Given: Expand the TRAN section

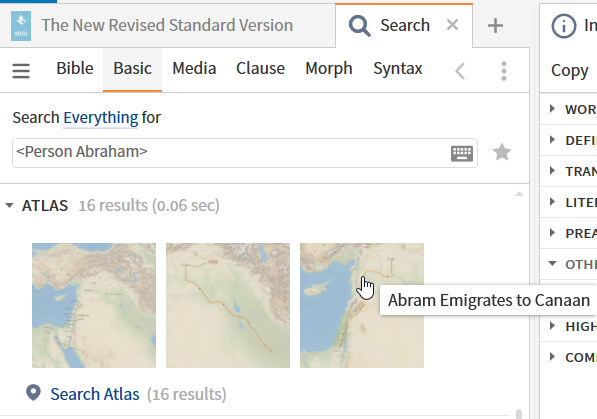Looking at the screenshot, I should coord(552,171).
